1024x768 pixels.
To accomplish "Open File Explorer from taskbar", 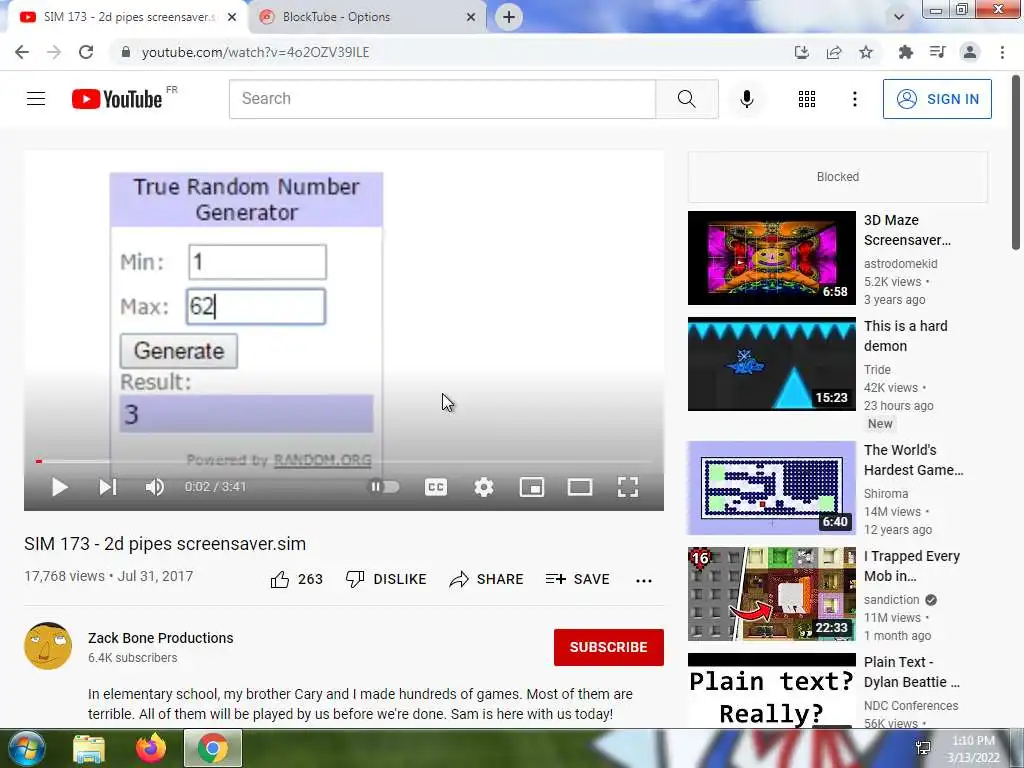I will tap(89, 749).
